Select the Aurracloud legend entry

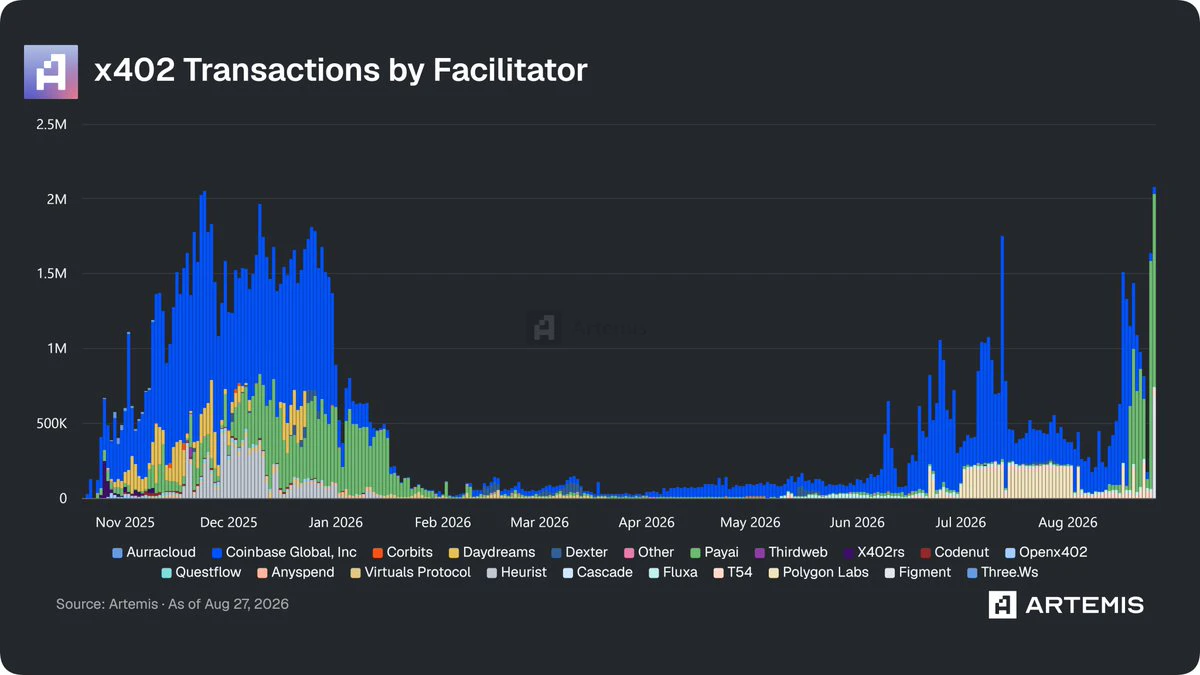coord(154,552)
